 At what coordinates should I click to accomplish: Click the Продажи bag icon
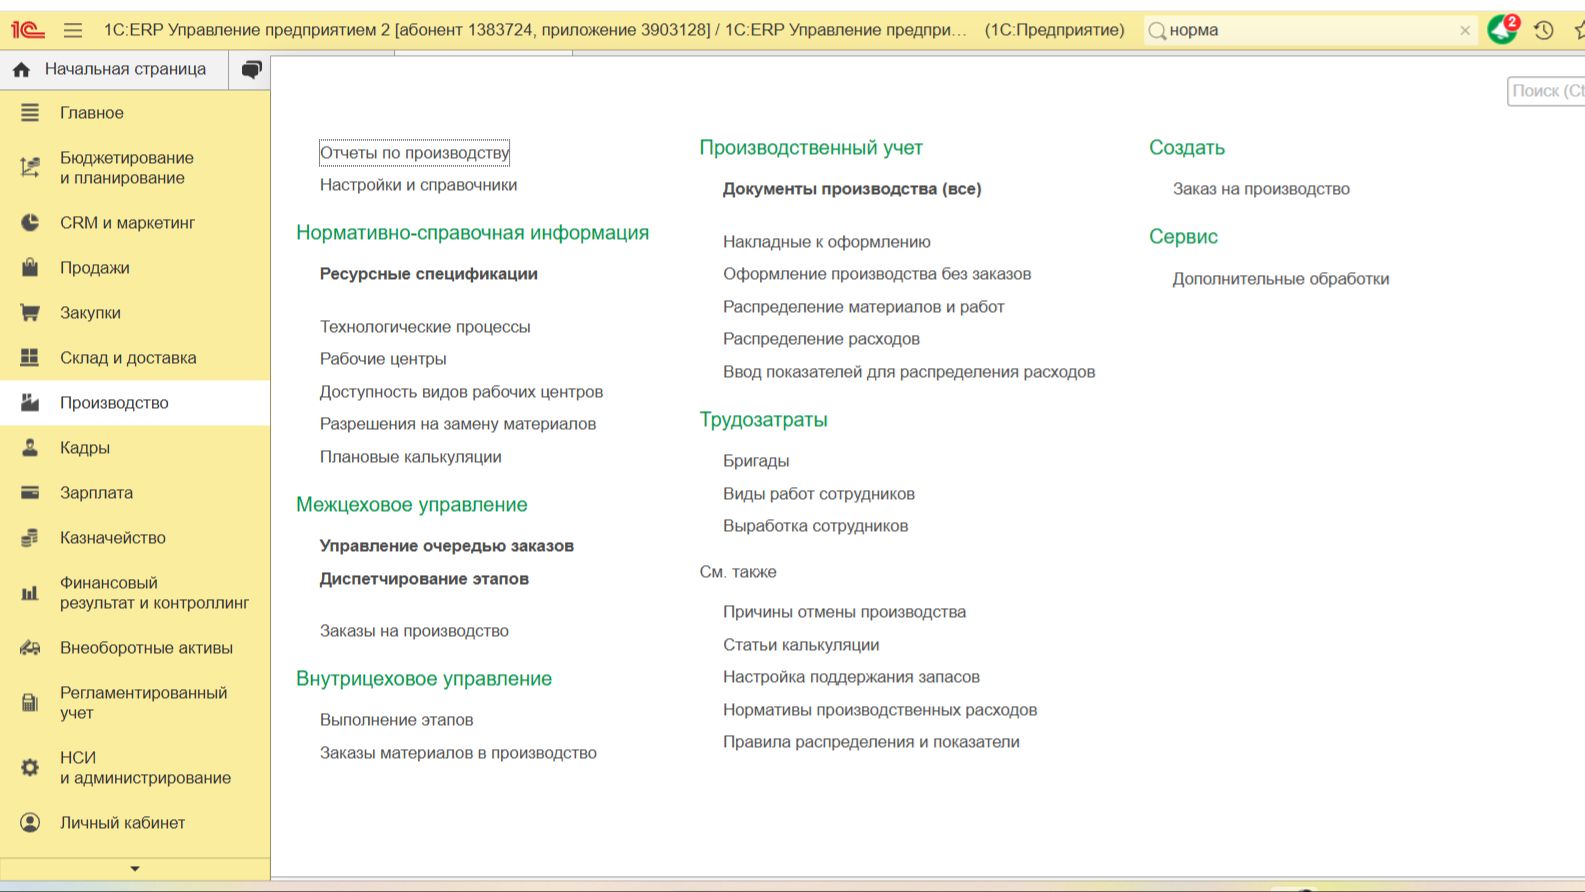[x=30, y=268]
